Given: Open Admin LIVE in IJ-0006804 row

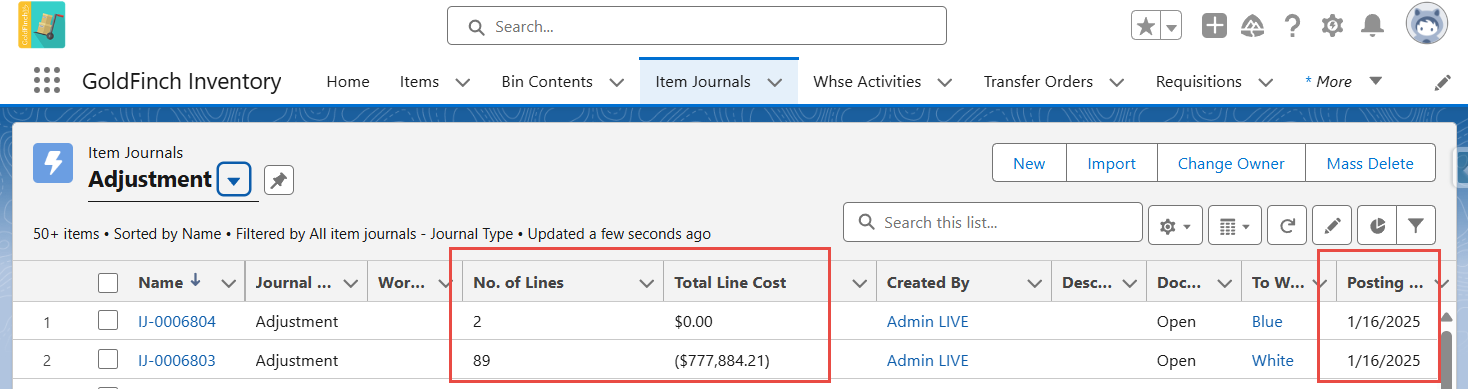Looking at the screenshot, I should [928, 321].
